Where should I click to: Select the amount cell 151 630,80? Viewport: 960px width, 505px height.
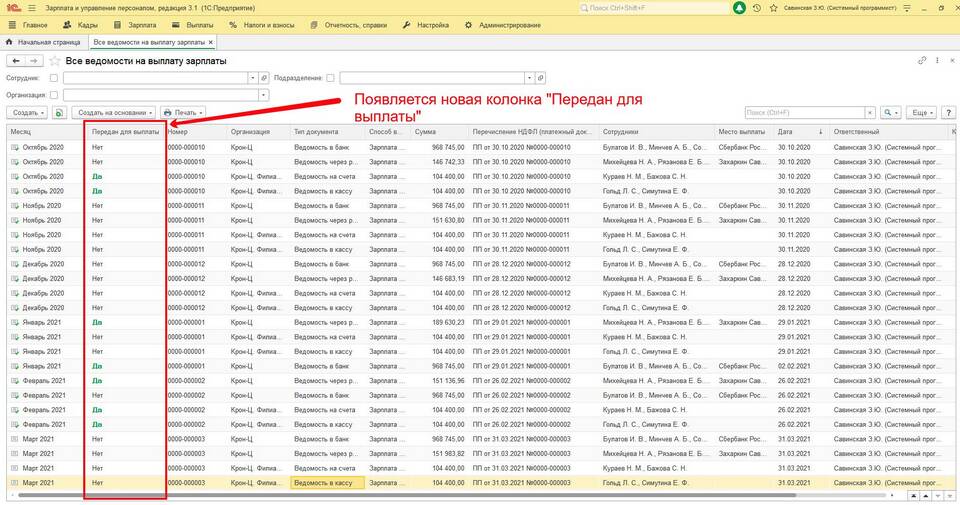(440, 220)
